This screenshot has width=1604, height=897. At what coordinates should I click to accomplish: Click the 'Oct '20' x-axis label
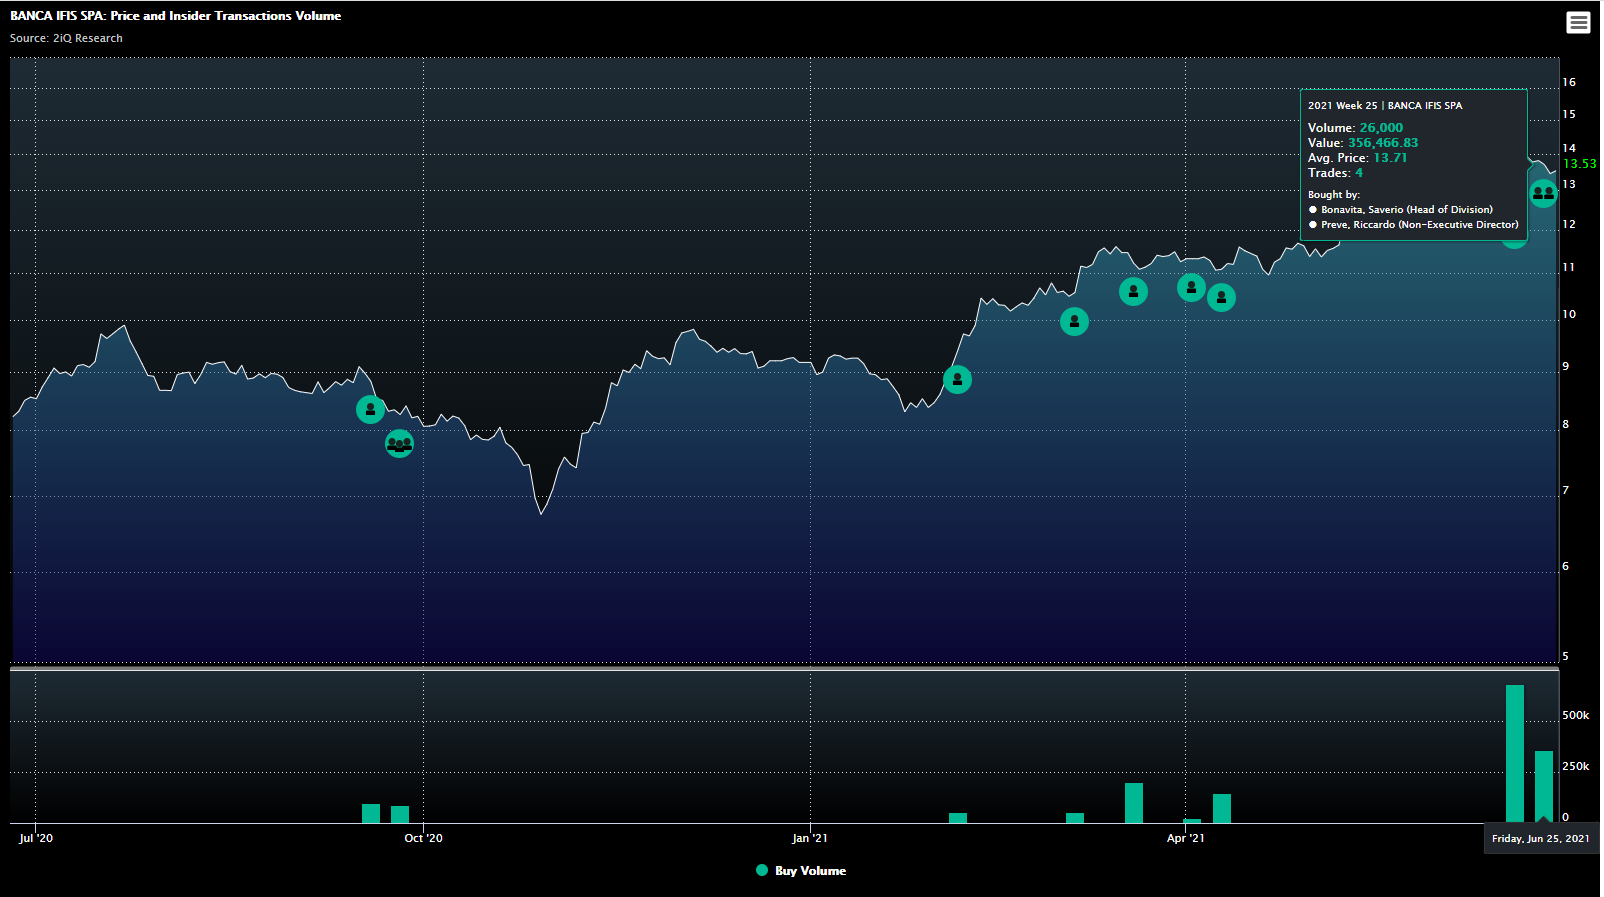[423, 838]
